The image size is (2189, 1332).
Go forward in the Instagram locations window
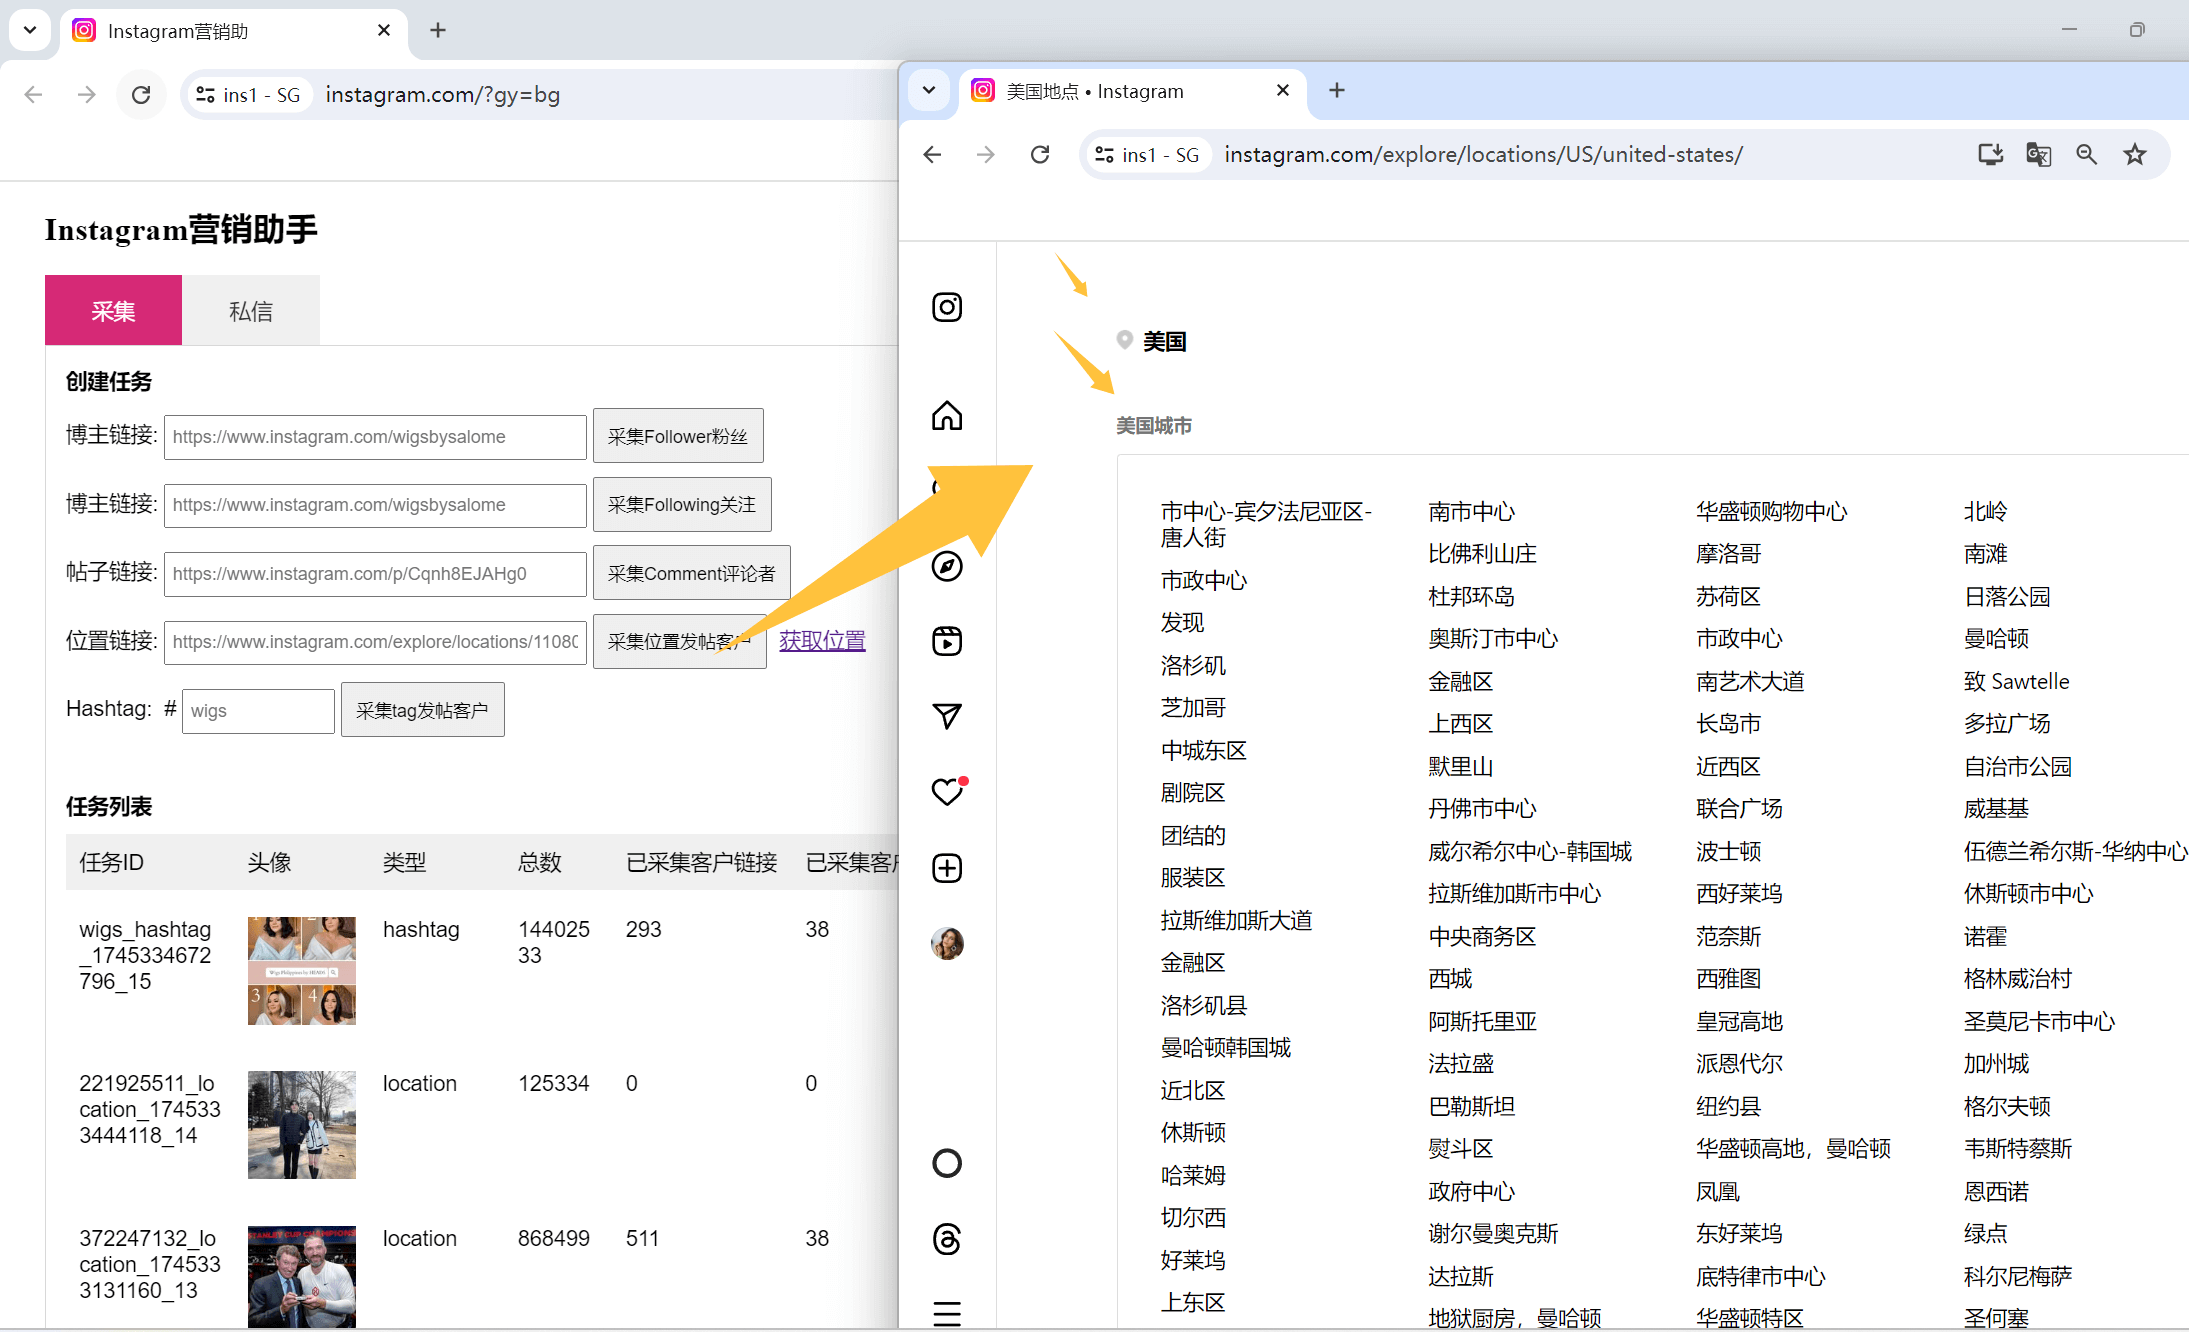[986, 155]
